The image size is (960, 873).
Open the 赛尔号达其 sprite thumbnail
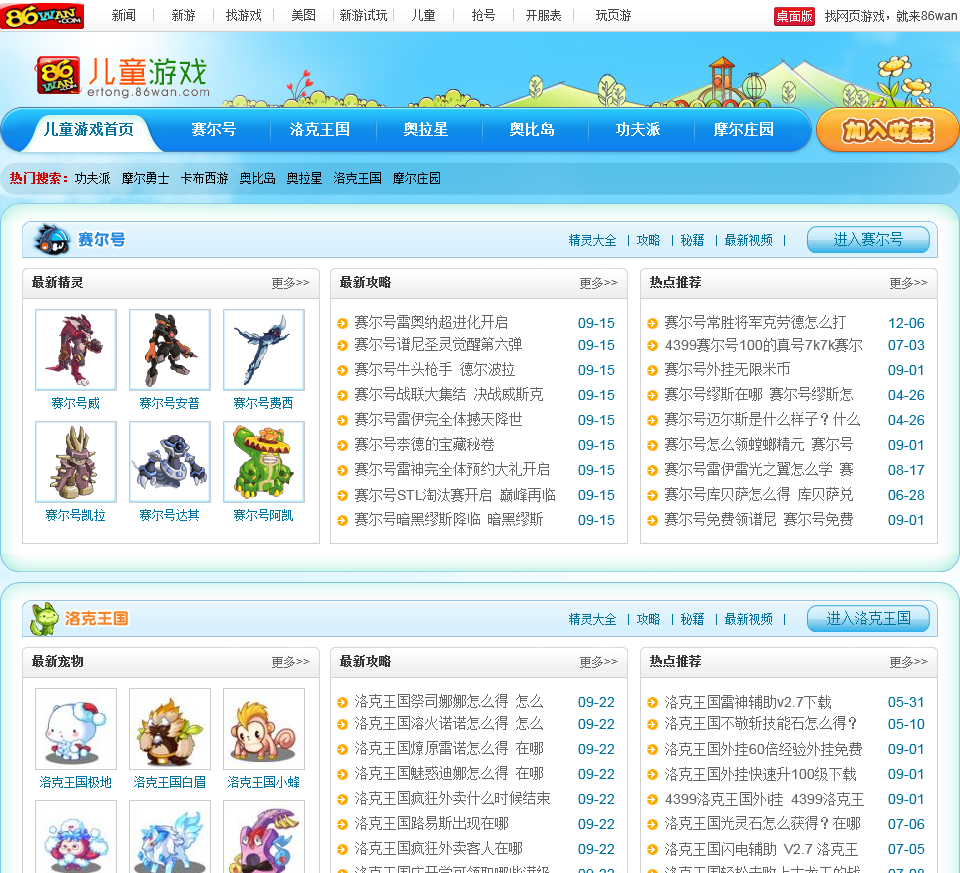(x=170, y=462)
